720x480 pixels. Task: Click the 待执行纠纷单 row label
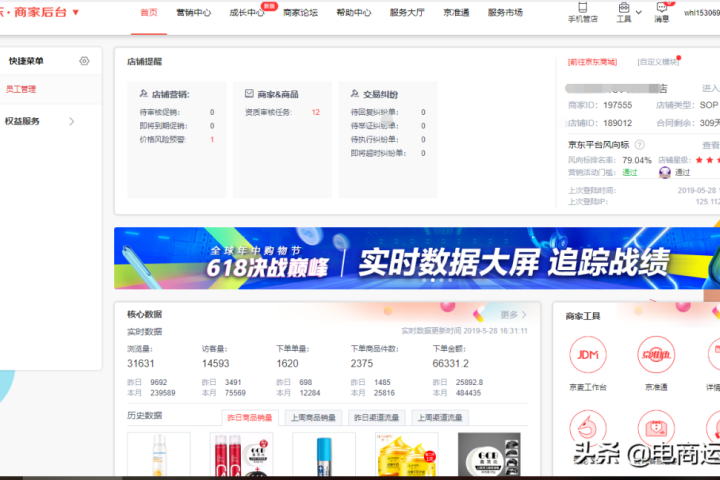click(375, 139)
